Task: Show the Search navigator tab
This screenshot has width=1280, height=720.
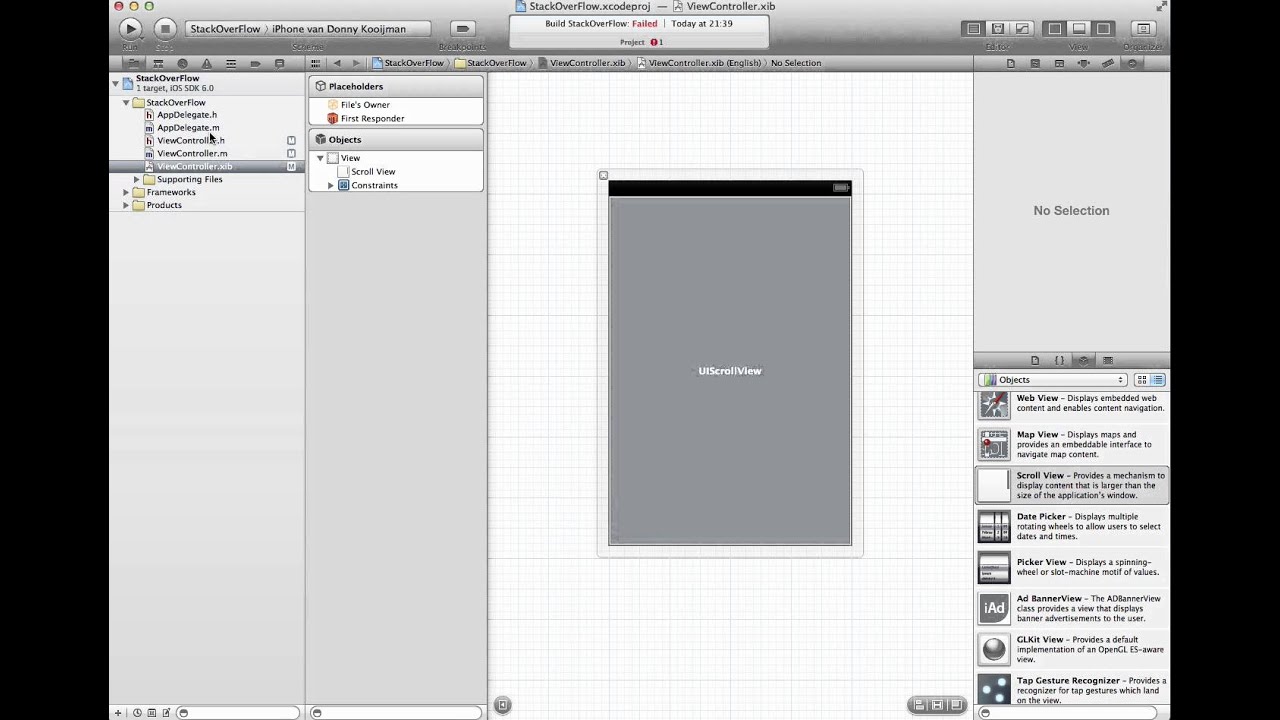Action: pyautogui.click(x=182, y=63)
